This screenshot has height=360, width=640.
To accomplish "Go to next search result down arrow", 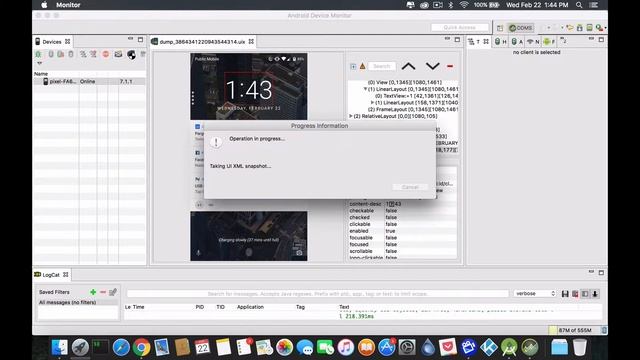I will [x=433, y=66].
